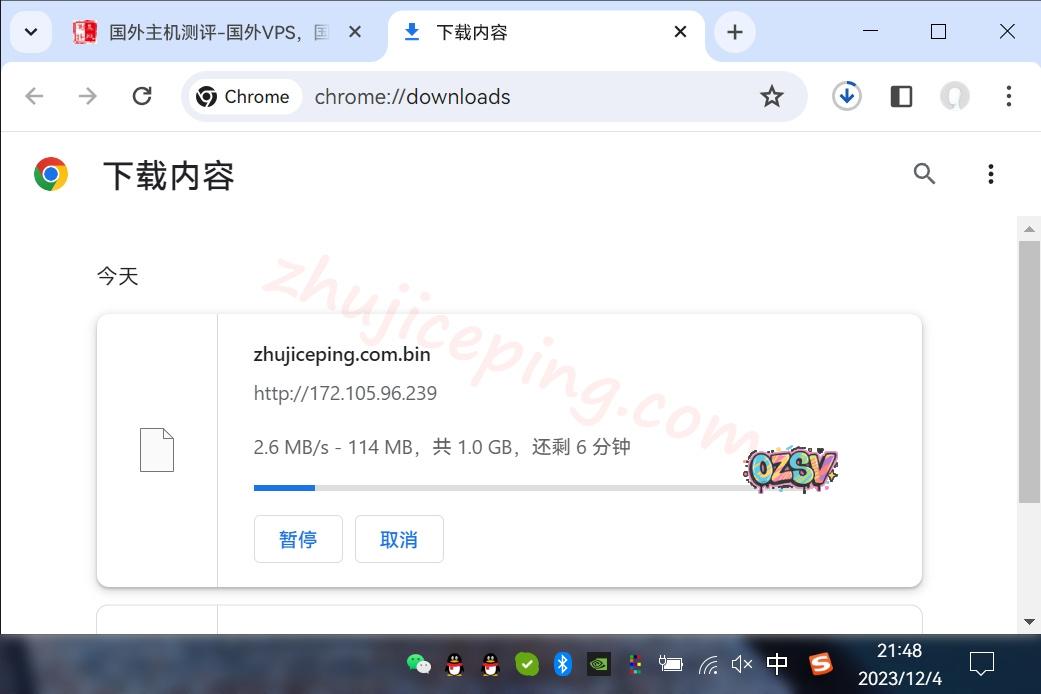Click the download progress bar
1041x694 pixels.
point(500,488)
